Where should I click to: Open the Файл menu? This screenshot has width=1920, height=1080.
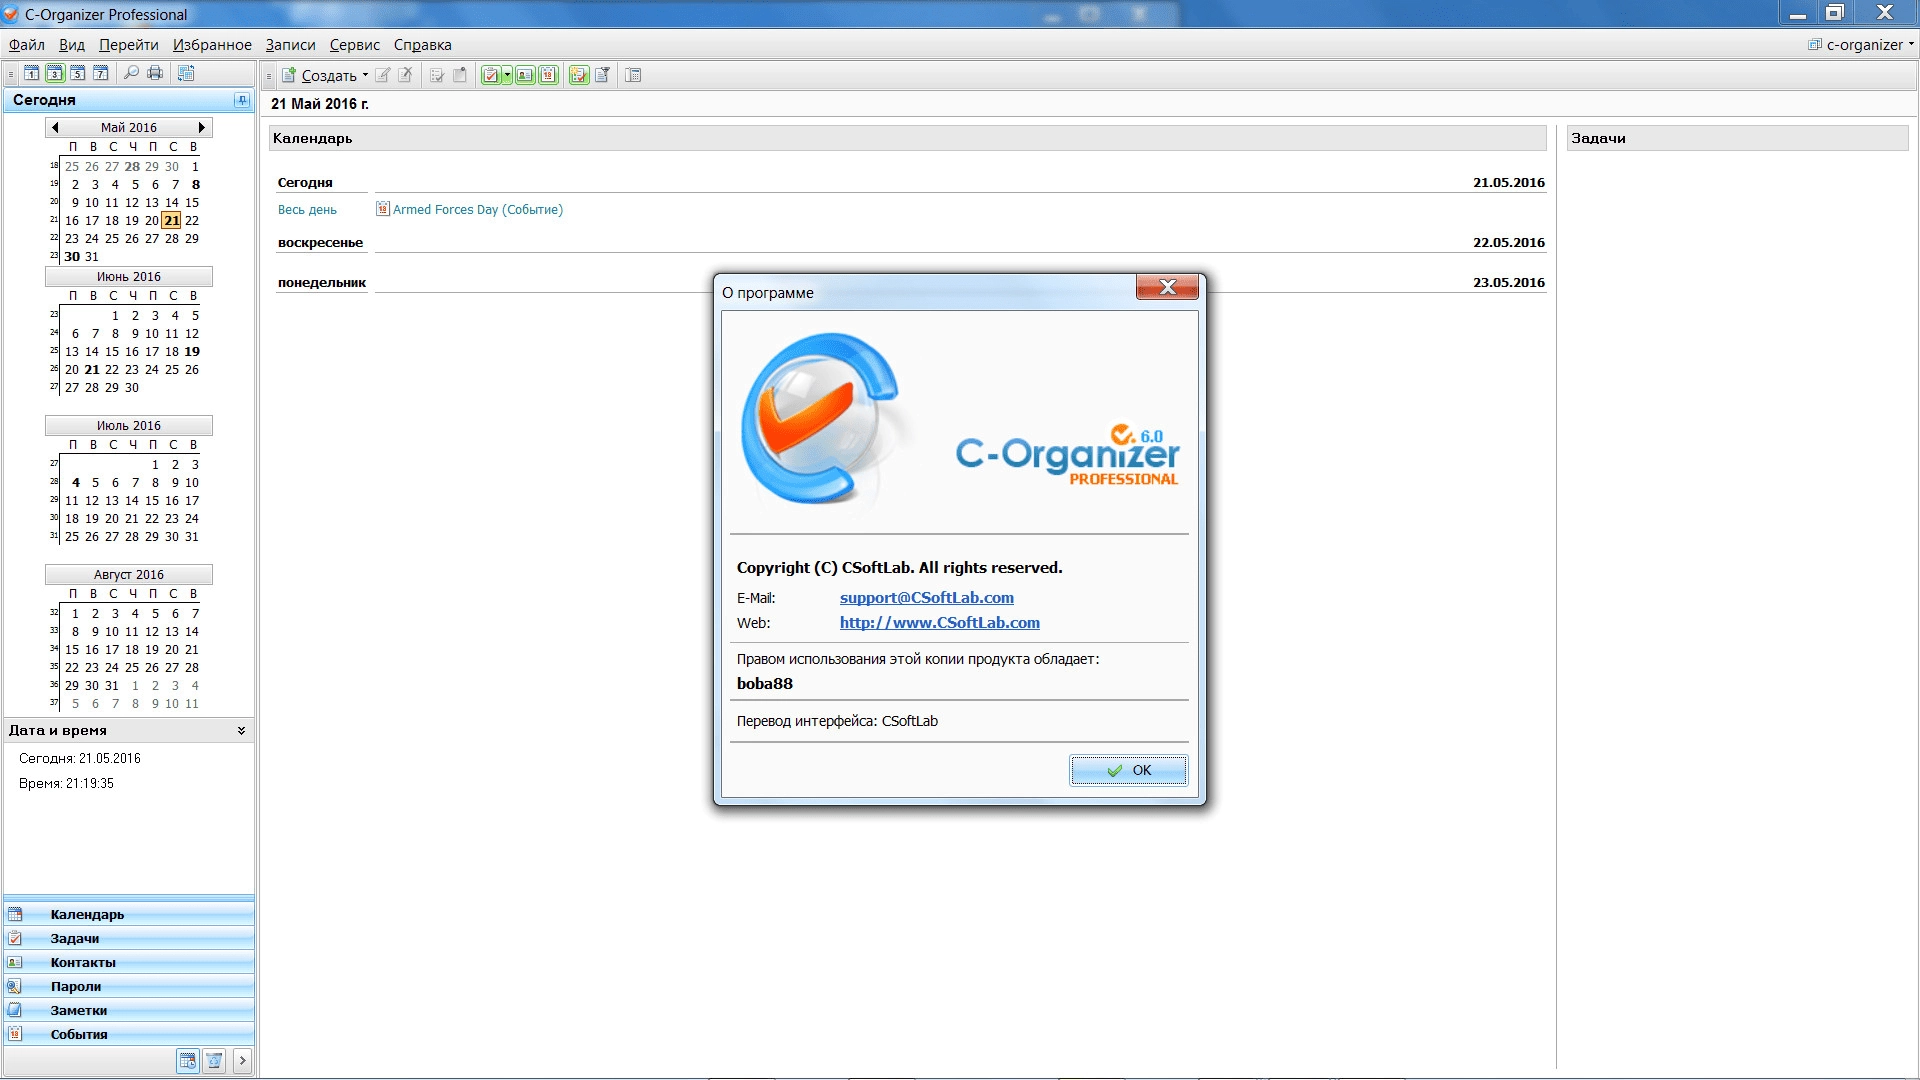(27, 45)
